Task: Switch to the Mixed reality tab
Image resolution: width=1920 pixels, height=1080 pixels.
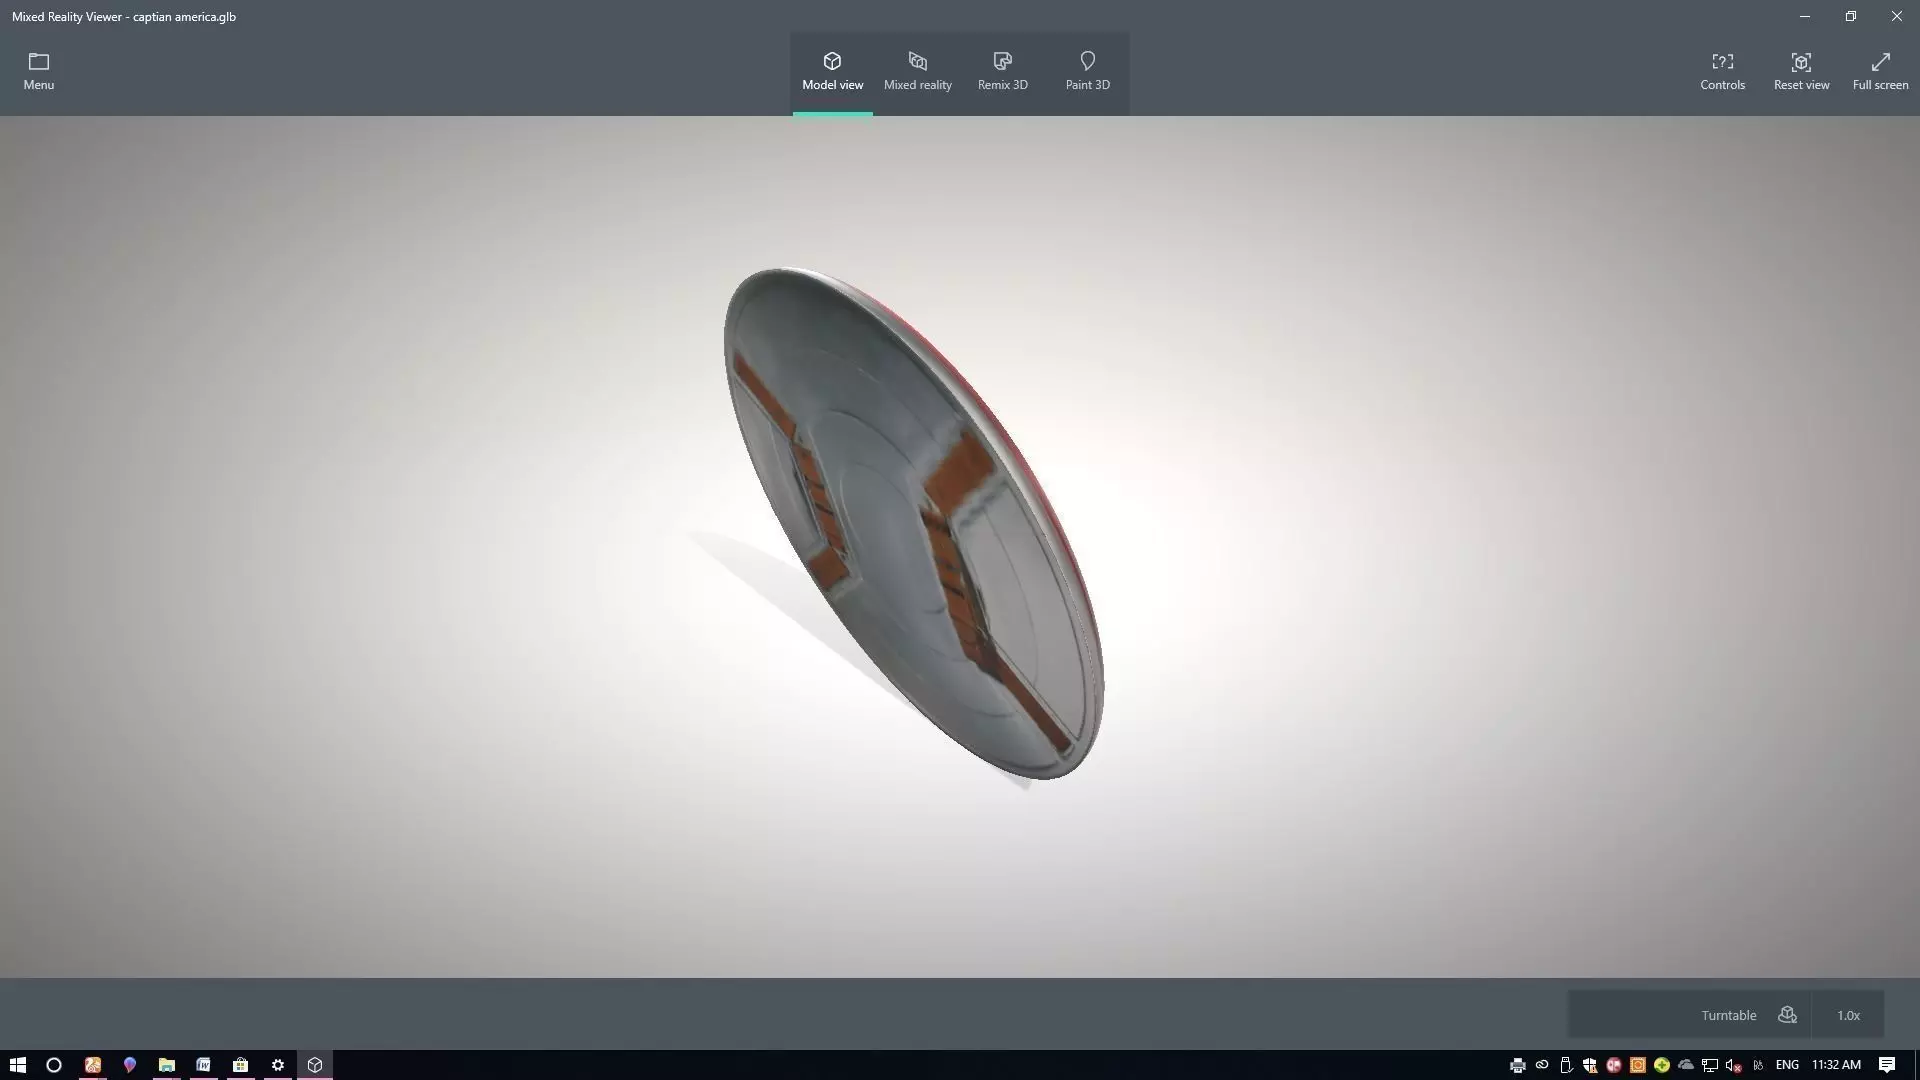Action: tap(917, 72)
